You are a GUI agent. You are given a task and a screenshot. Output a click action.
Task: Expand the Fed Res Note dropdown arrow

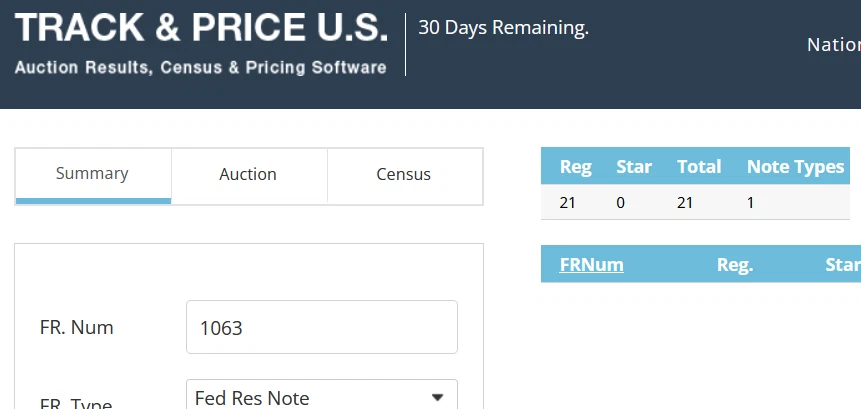[x=437, y=397]
